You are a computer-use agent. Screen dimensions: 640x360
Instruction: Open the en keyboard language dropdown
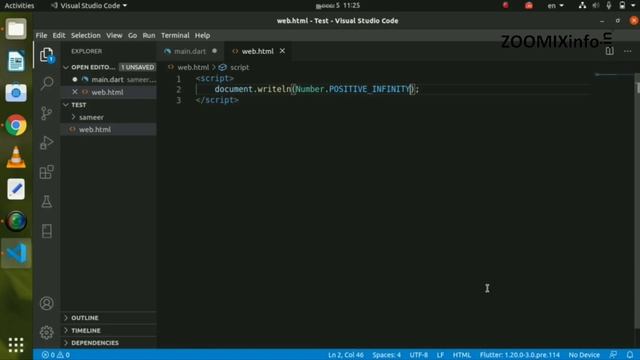click(555, 5)
